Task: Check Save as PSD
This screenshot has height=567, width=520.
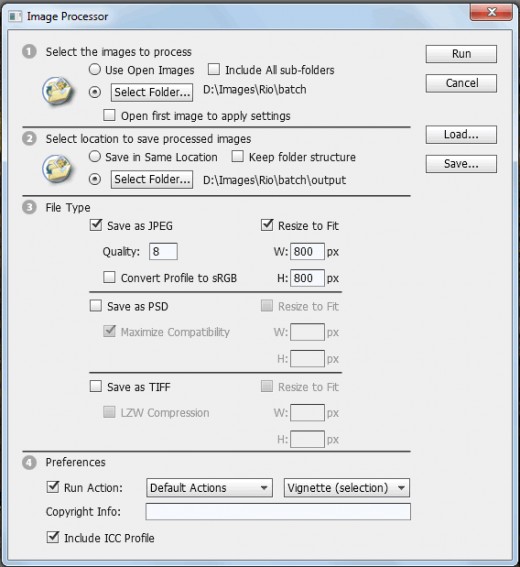Action: (96, 306)
